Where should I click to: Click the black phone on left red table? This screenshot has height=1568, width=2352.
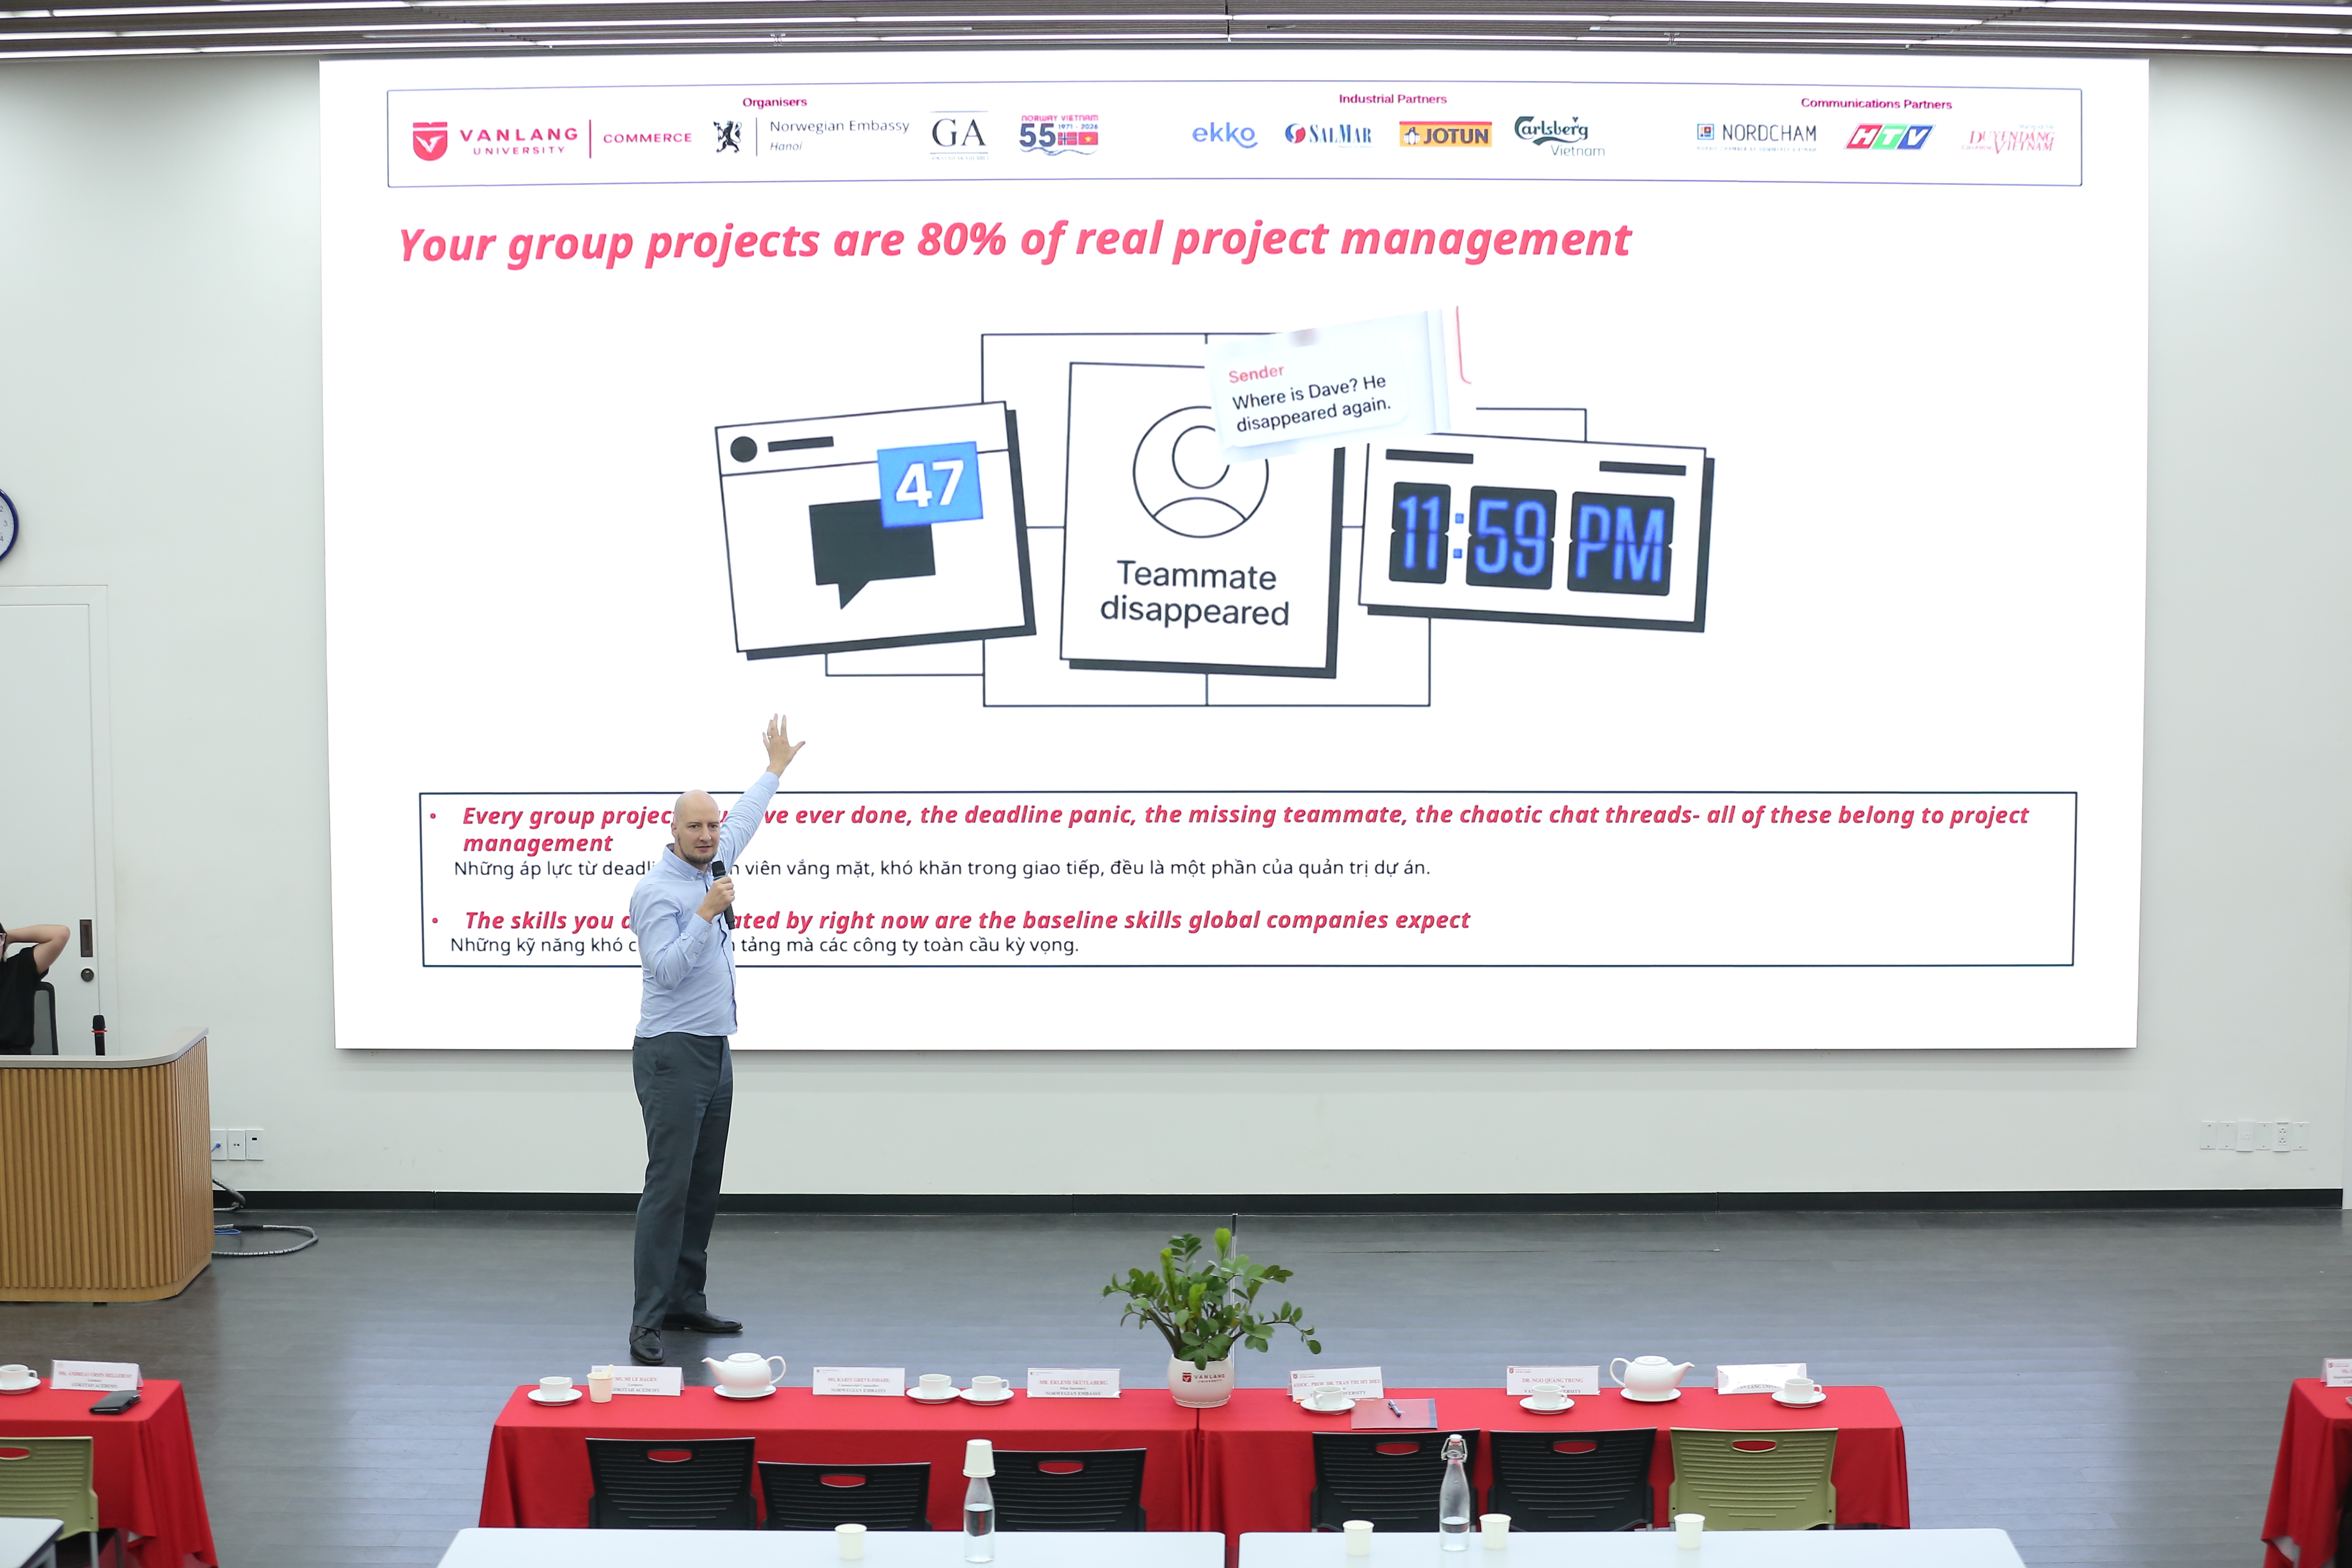click(115, 1403)
